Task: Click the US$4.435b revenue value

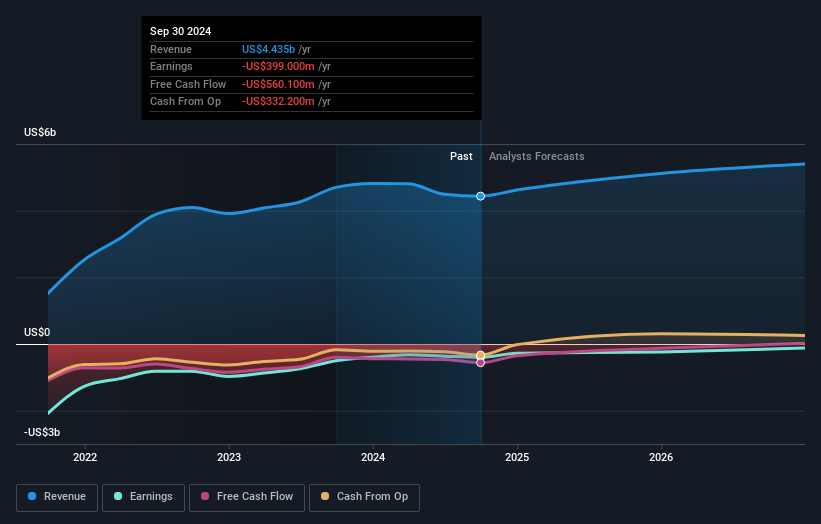Action: pyautogui.click(x=268, y=49)
